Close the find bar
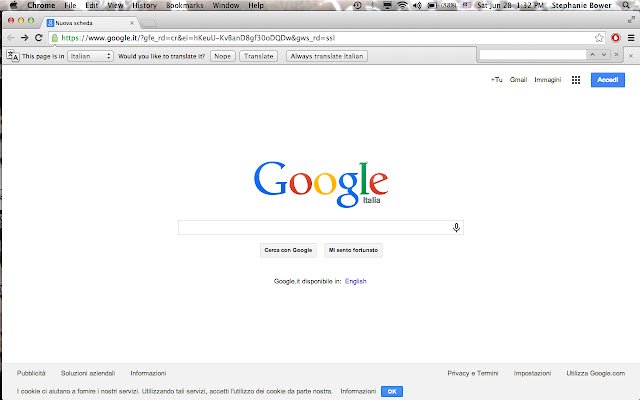640x400 pixels. pos(616,55)
